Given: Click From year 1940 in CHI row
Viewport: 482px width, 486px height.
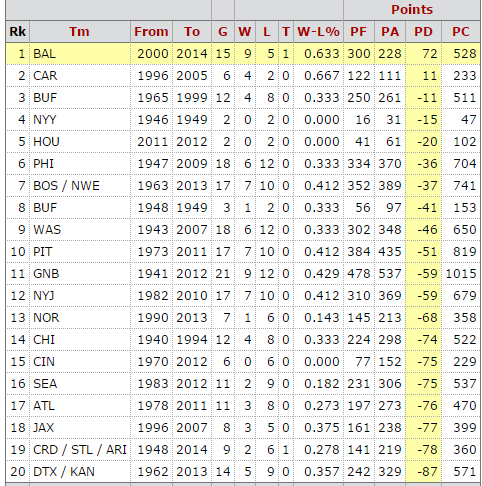Looking at the screenshot, I should (153, 340).
